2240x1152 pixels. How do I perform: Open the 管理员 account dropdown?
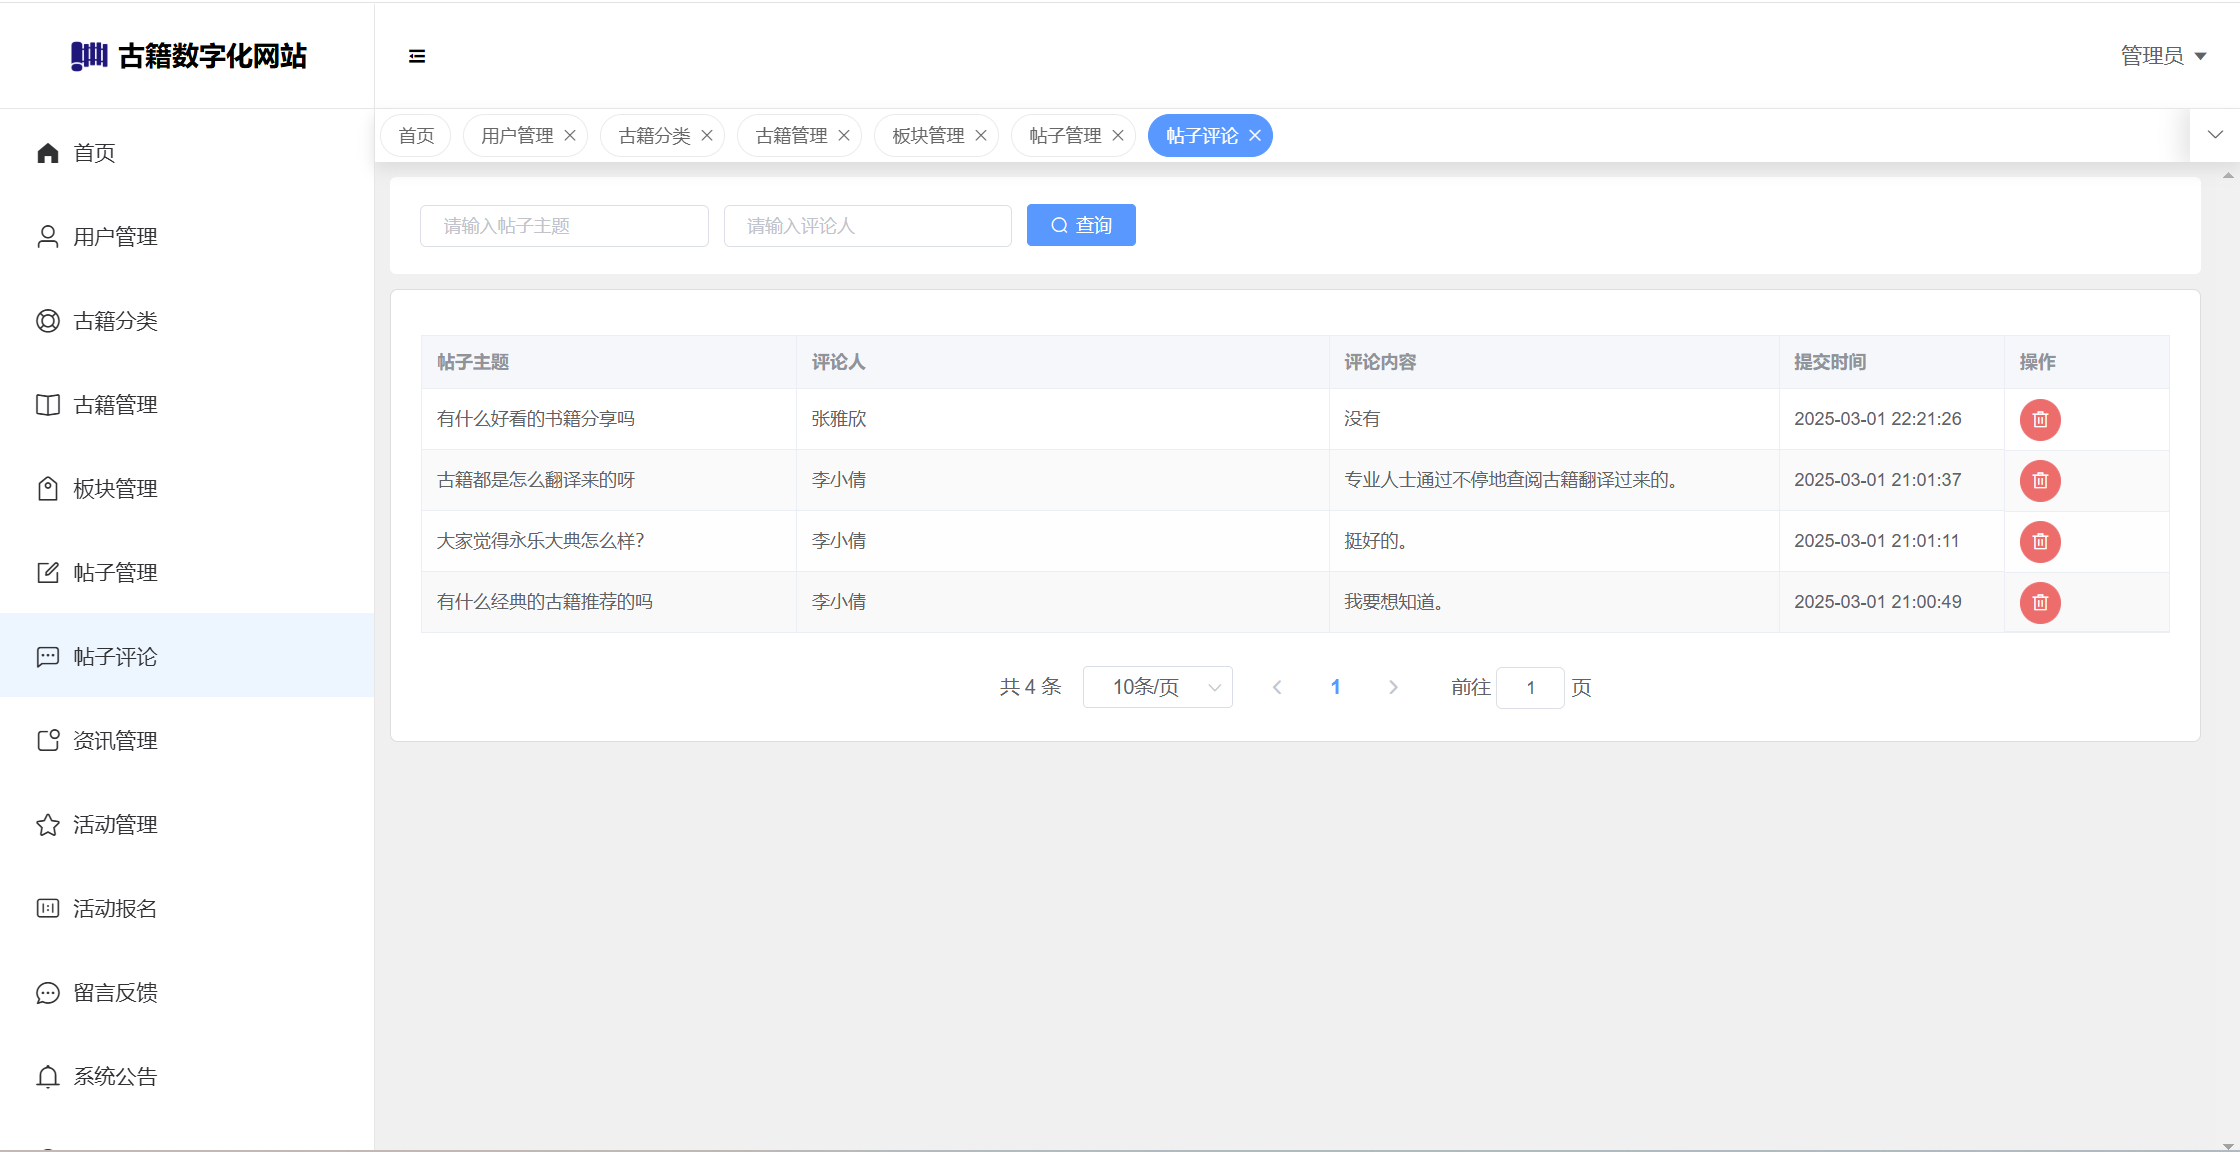(x=2163, y=56)
